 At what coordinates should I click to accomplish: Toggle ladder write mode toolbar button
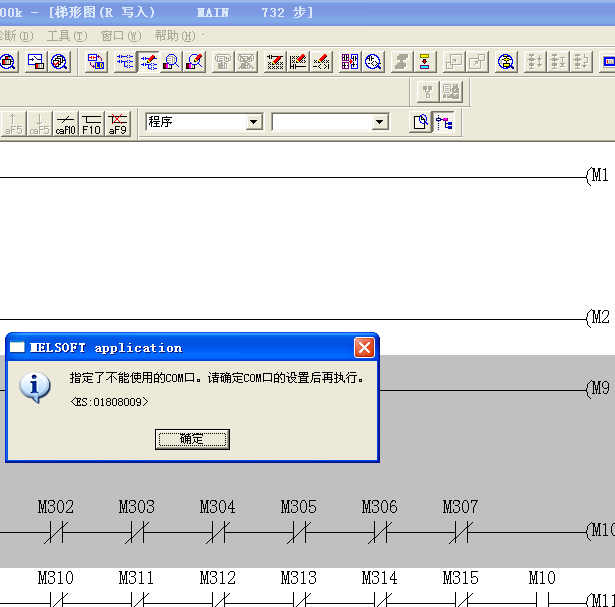[148, 62]
